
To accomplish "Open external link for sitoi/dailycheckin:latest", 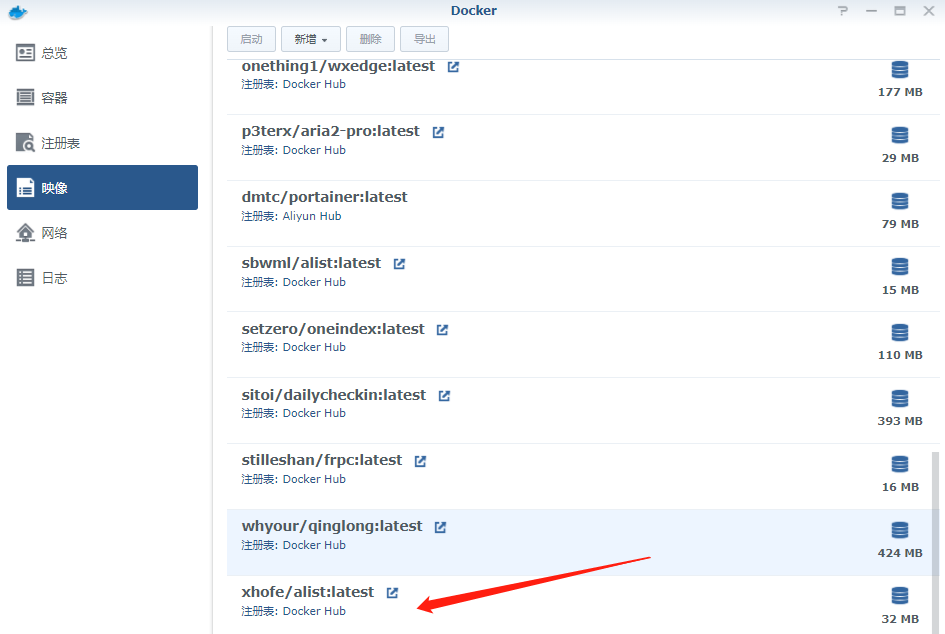I will (x=444, y=395).
